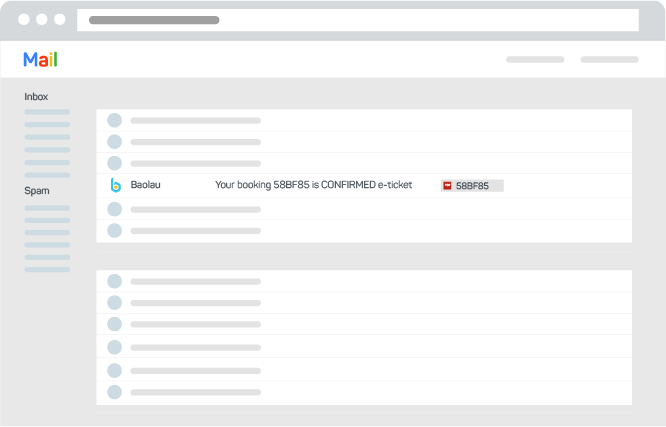Select the first item under Inbox in sidebar

tap(47, 112)
